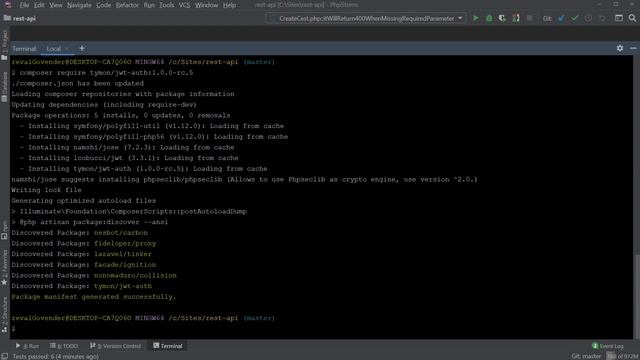Open the Refactor menu
This screenshot has height=360, width=640.
(x=127, y=5)
